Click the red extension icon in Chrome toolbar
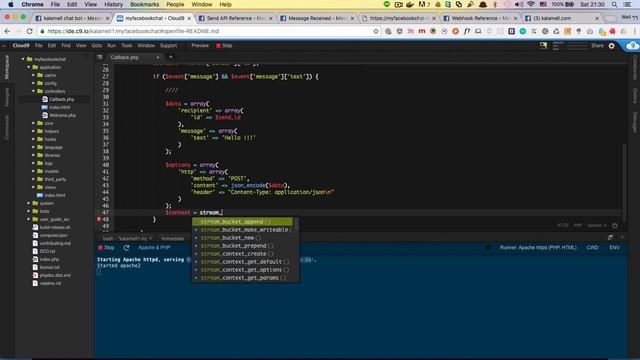 [x=612, y=31]
